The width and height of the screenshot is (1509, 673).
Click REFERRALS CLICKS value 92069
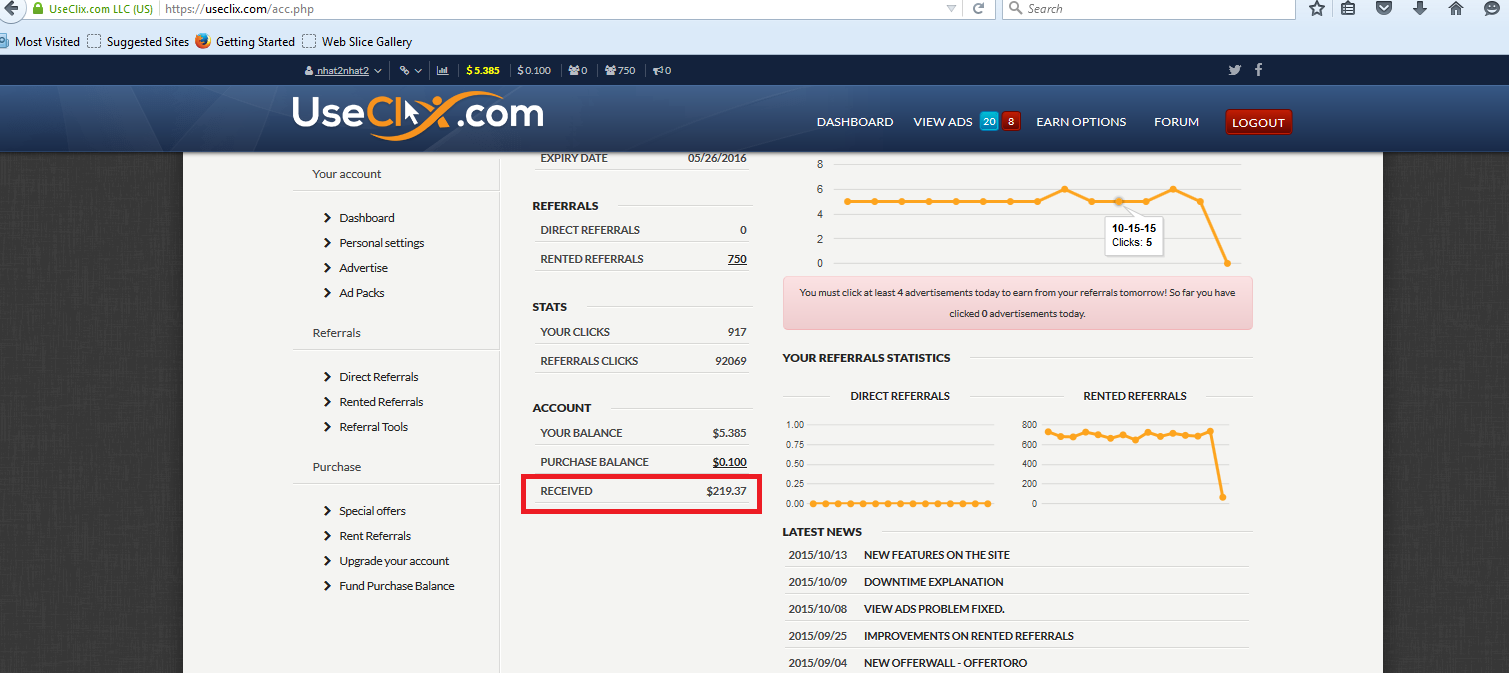click(x=730, y=361)
